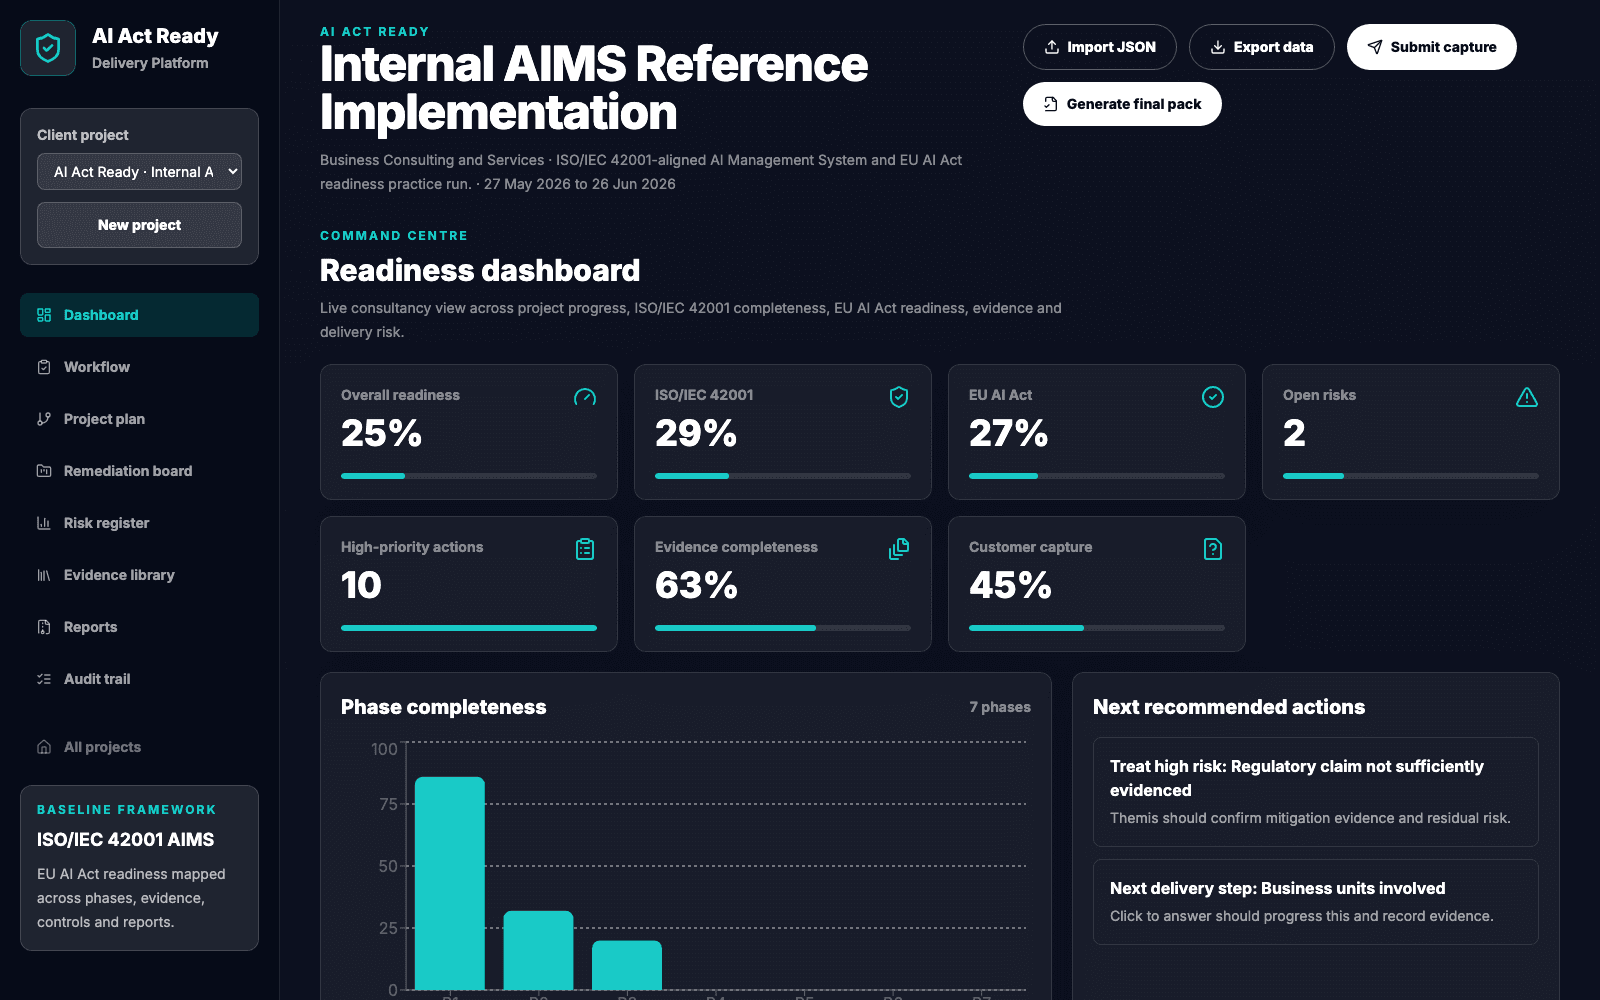This screenshot has height=1000, width=1600.
Task: Click the High-priority actions clipboard icon
Action: (x=585, y=549)
